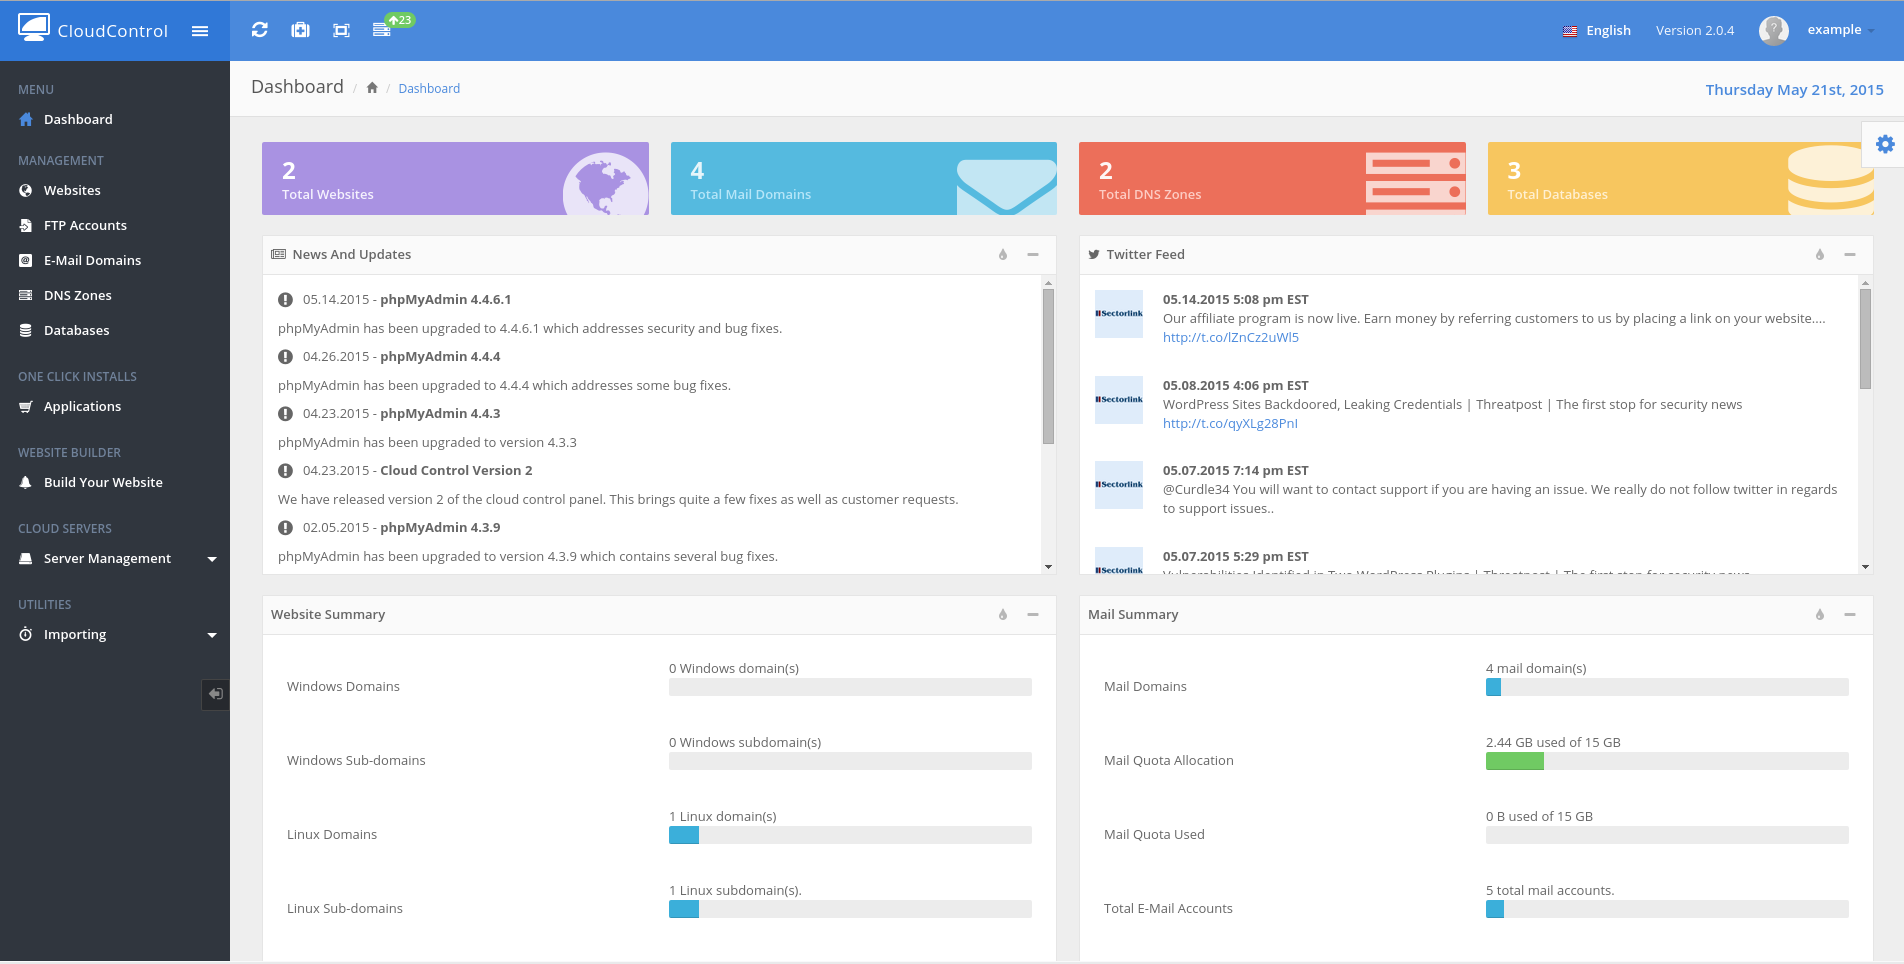The image size is (1904, 964).
Task: Click the refresh icon in top toolbar
Action: [x=260, y=30]
